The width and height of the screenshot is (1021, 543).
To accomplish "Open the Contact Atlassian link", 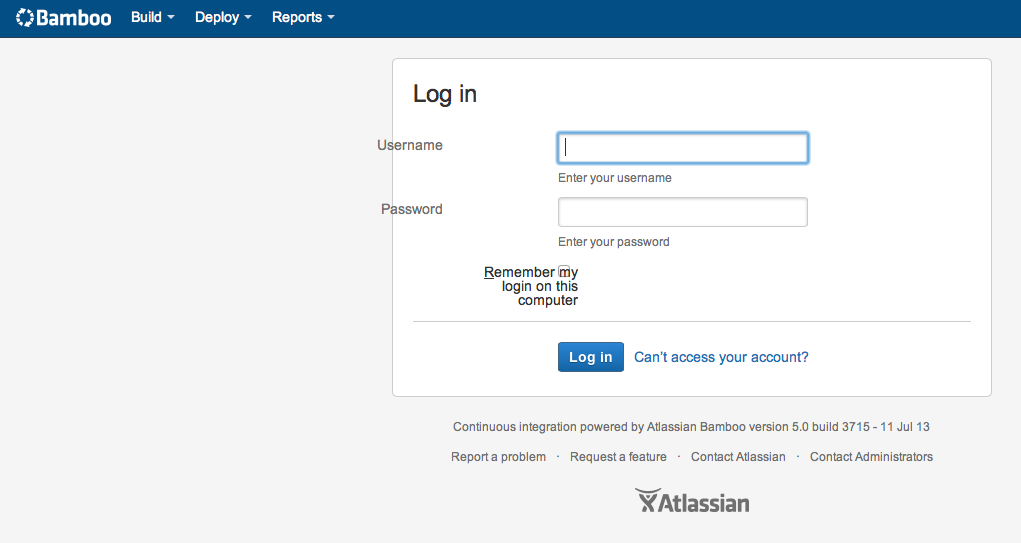I will (738, 457).
